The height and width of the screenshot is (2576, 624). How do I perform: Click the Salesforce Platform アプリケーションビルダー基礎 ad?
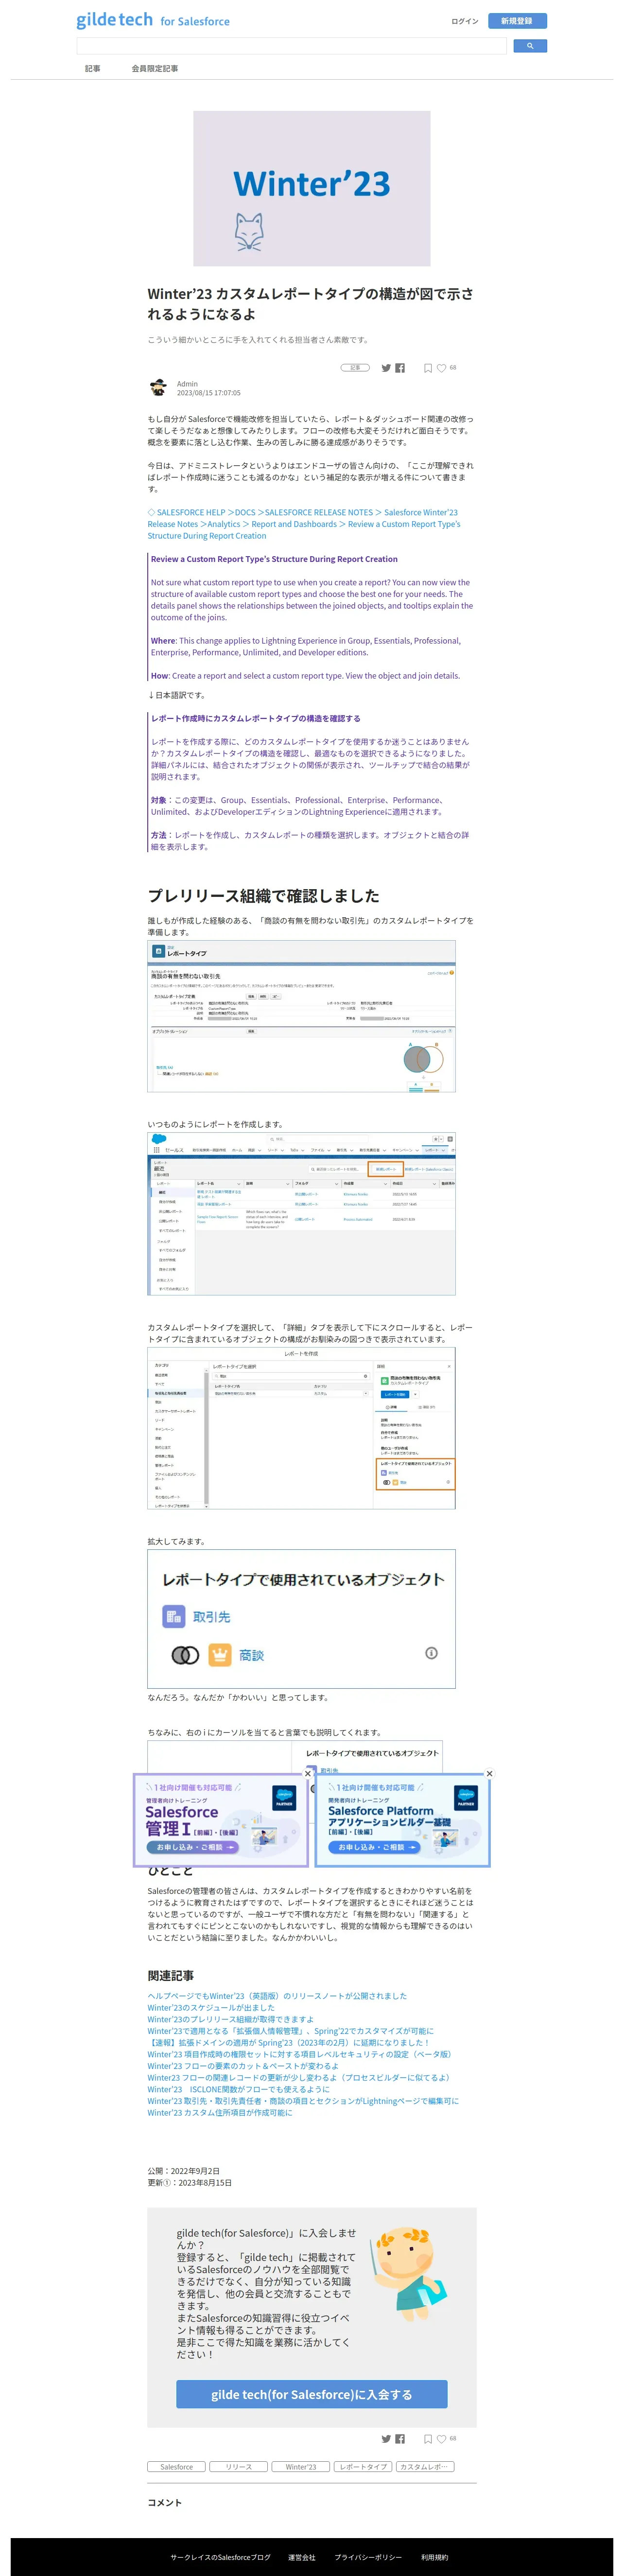coord(403,1820)
